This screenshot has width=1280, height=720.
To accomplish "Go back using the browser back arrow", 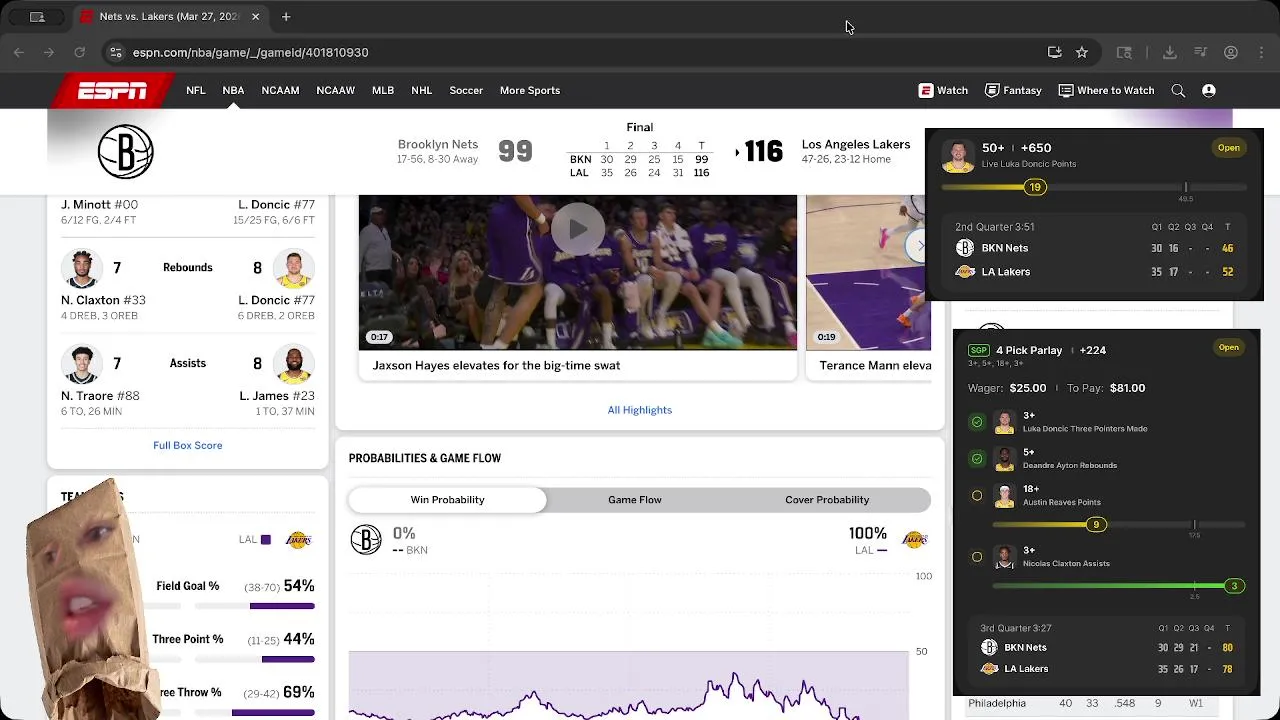I will point(19,52).
